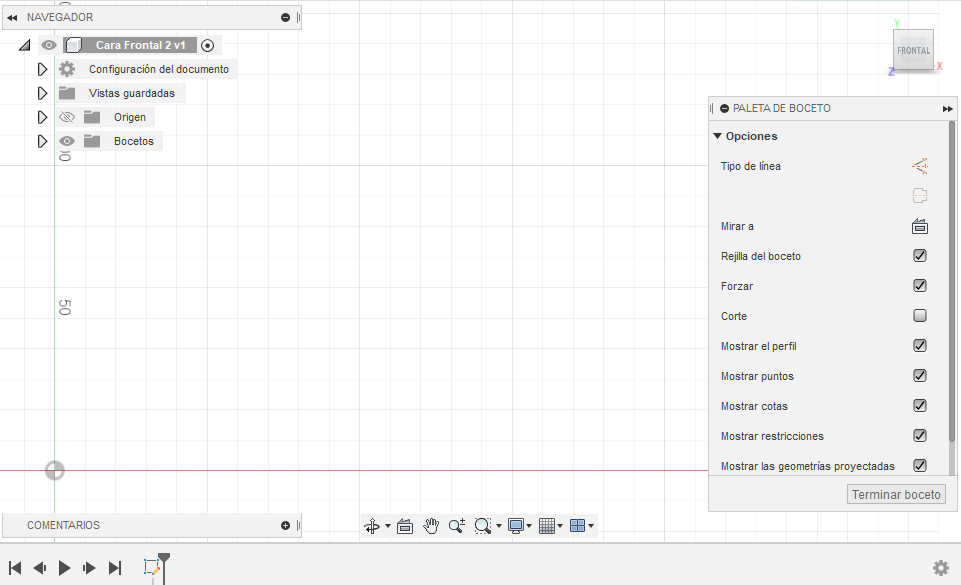Screen dimensions: 961x585
Task: Click the Orbit tool icon in navigation bar
Action: click(x=372, y=526)
